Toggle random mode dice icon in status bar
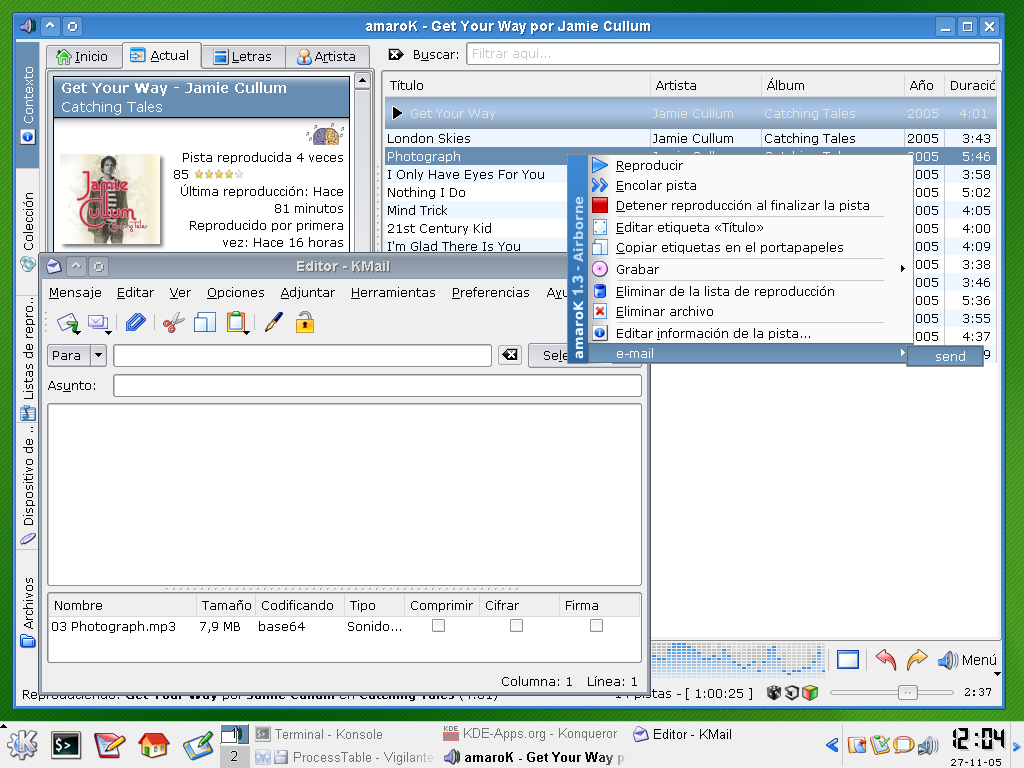The height and width of the screenshot is (768, 1024). (774, 693)
